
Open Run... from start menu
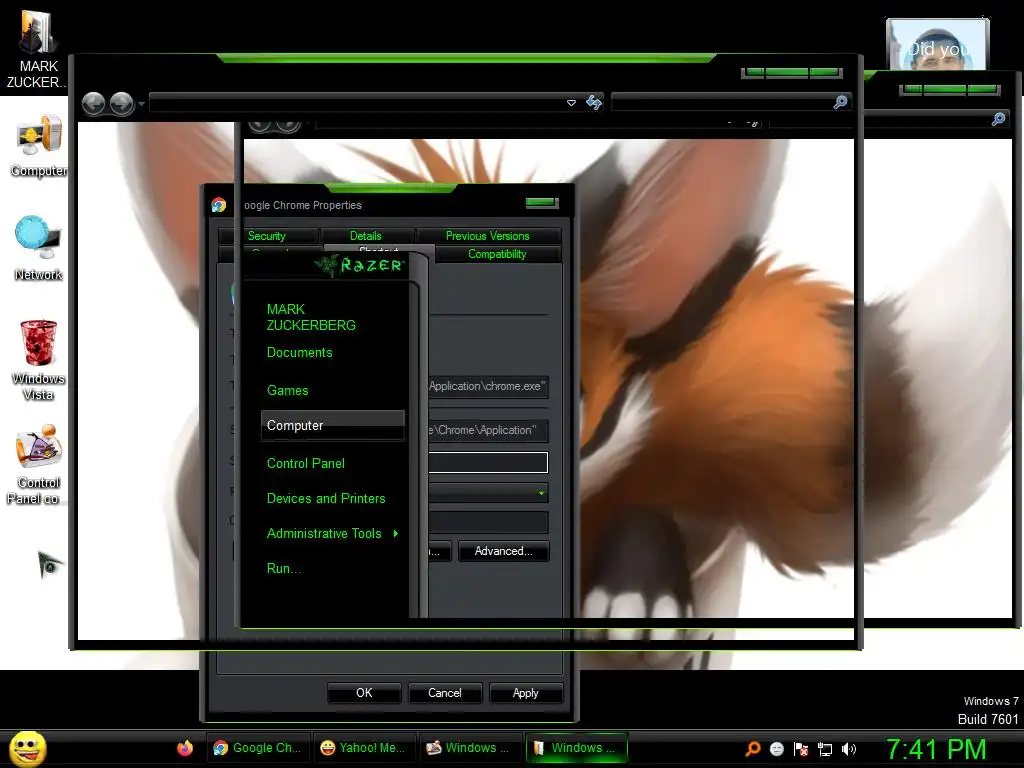click(284, 569)
